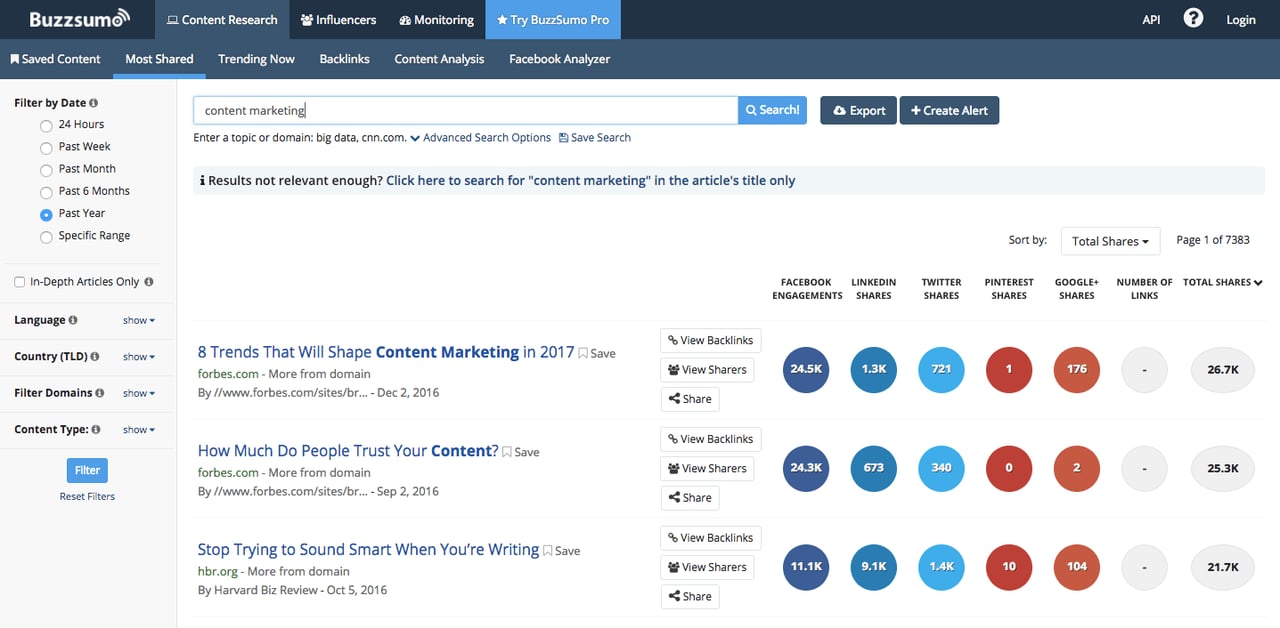Click the info icon beside Country (TLD)
The width and height of the screenshot is (1280, 628).
point(95,357)
